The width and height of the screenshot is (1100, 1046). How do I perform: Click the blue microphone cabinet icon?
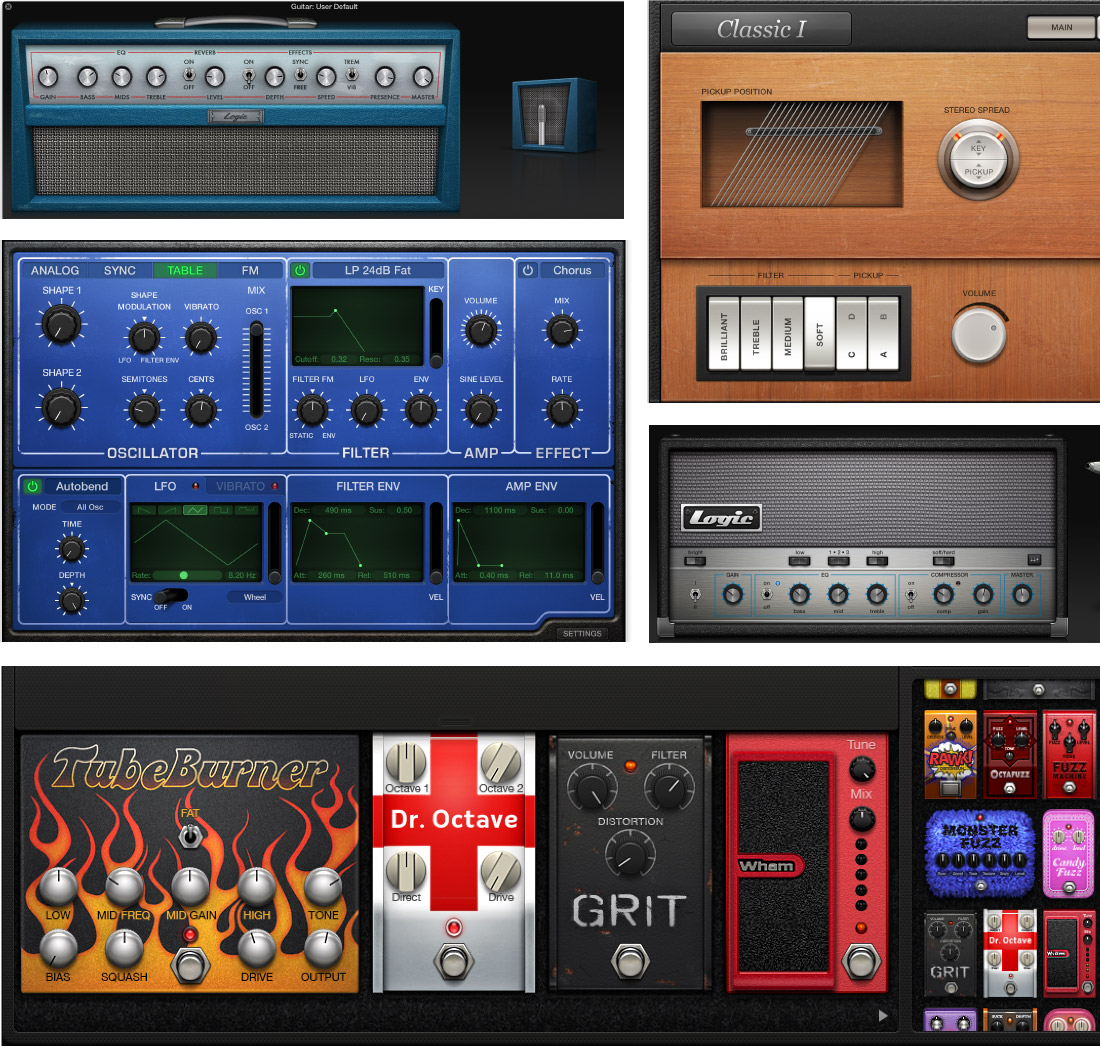tap(554, 115)
